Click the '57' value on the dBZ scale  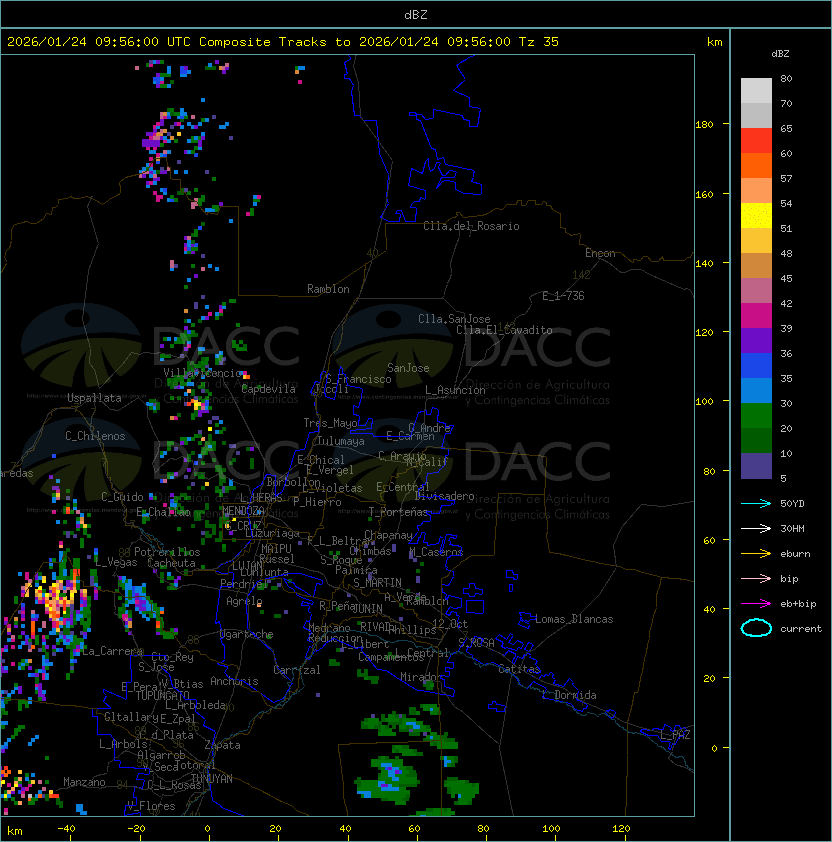[x=786, y=179]
